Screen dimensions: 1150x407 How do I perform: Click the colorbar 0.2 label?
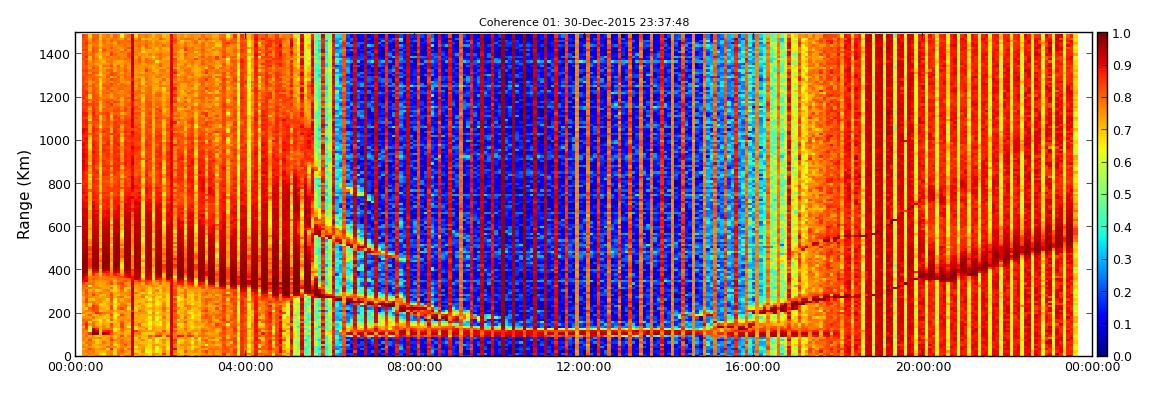coord(1123,292)
